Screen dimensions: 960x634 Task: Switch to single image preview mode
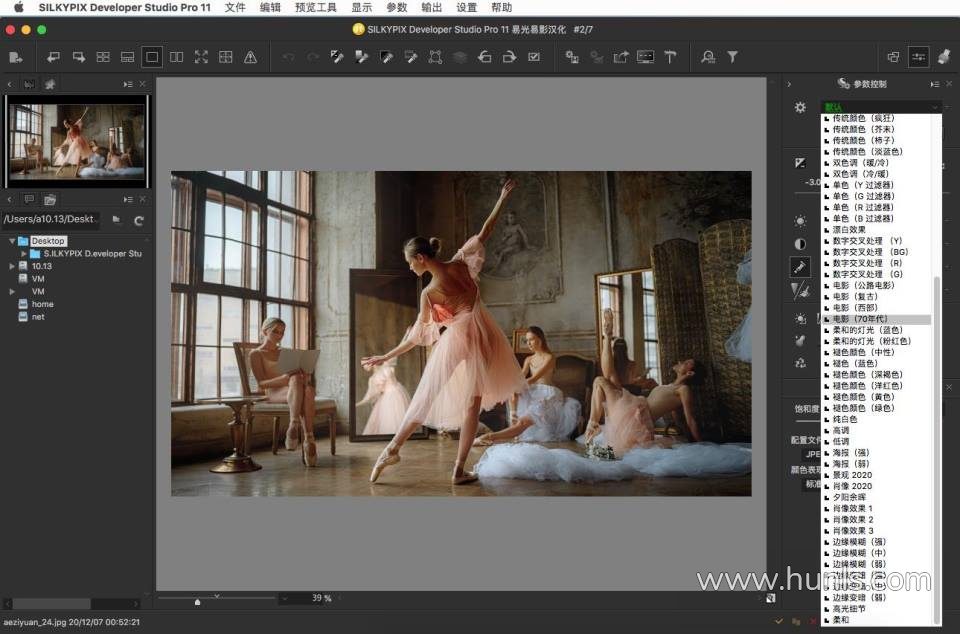pos(151,57)
